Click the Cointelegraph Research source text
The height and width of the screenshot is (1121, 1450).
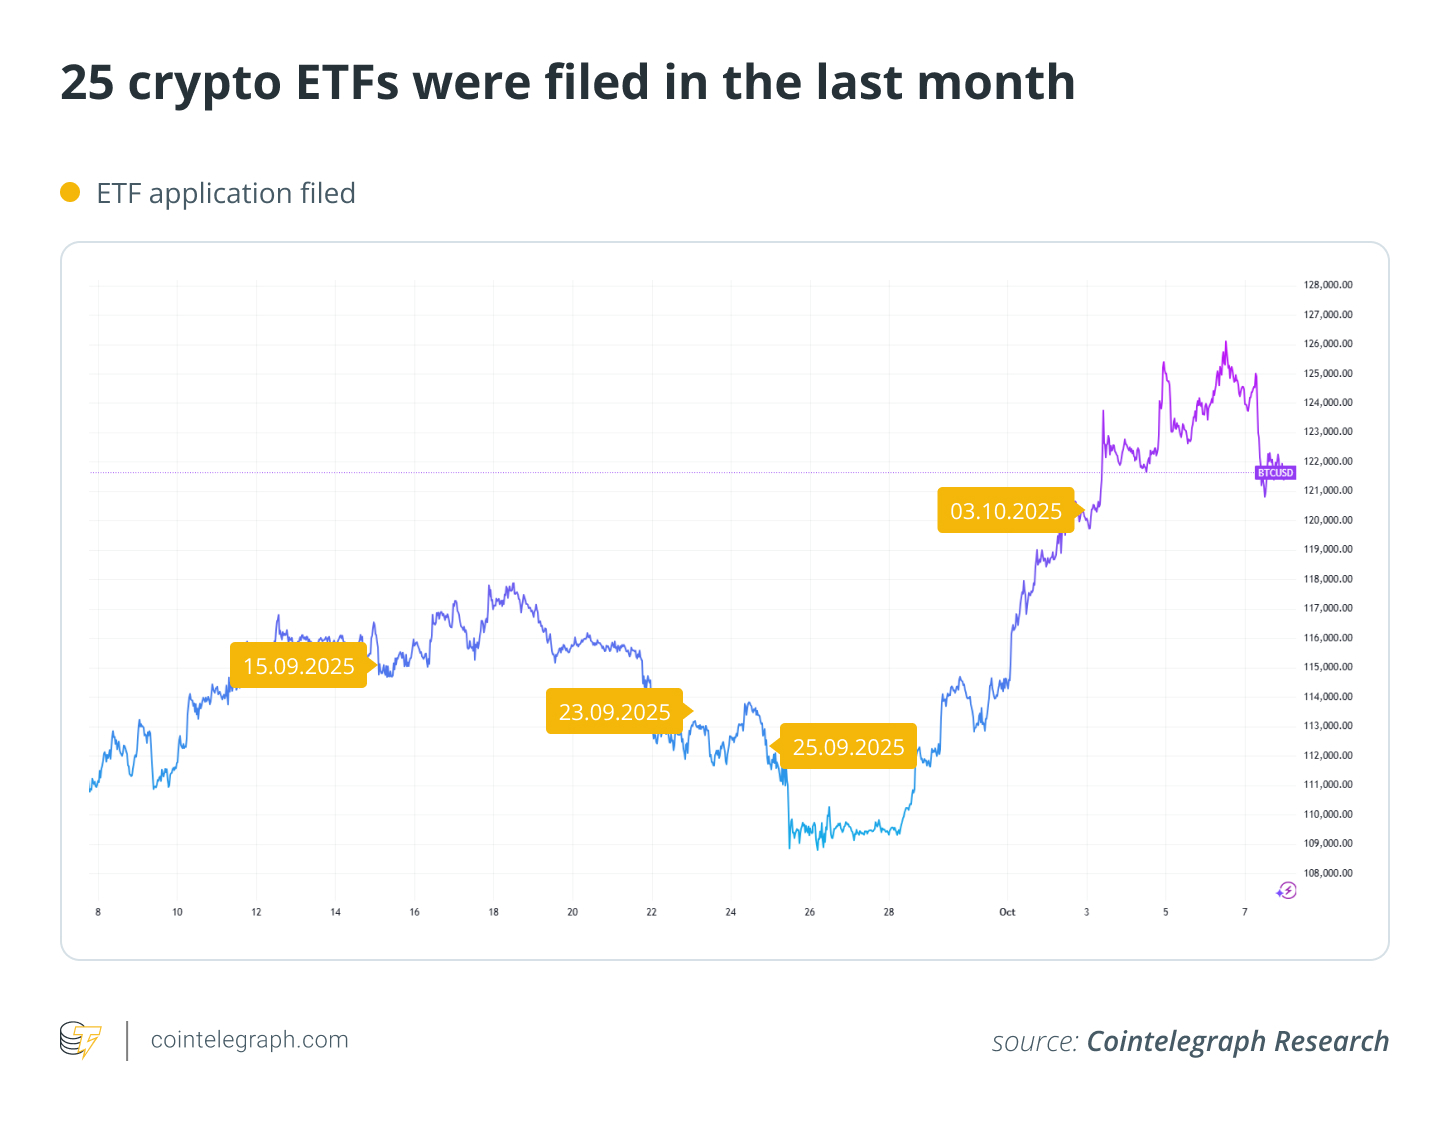(1237, 1041)
